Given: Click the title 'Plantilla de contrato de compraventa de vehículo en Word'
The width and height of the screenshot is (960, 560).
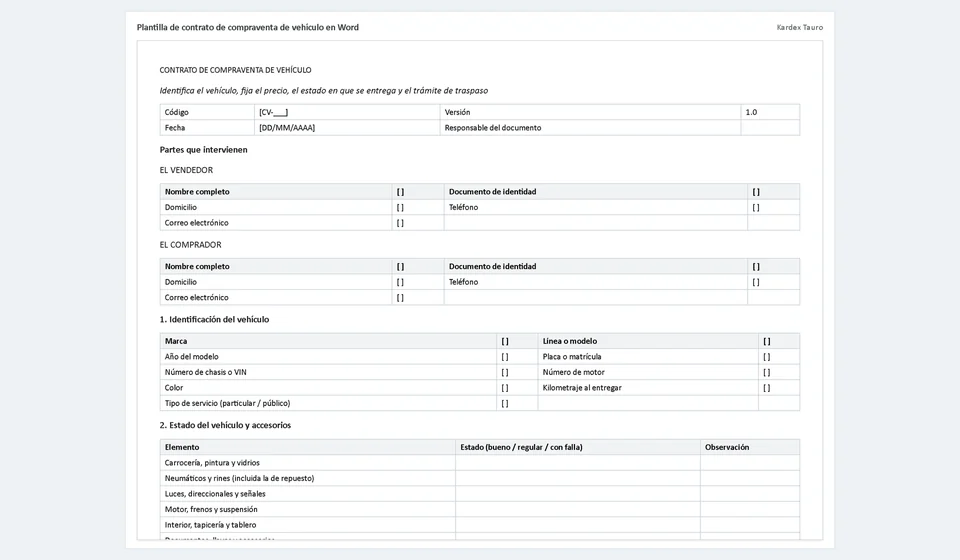Looking at the screenshot, I should (x=247, y=28).
